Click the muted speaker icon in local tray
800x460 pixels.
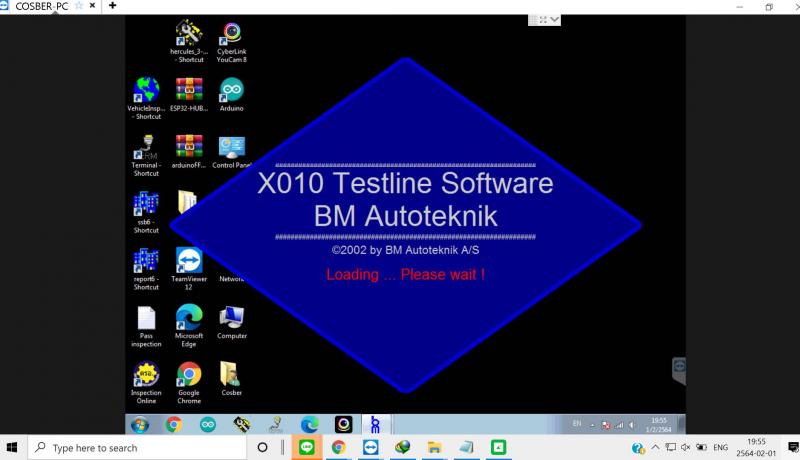pyautogui.click(x=686, y=447)
